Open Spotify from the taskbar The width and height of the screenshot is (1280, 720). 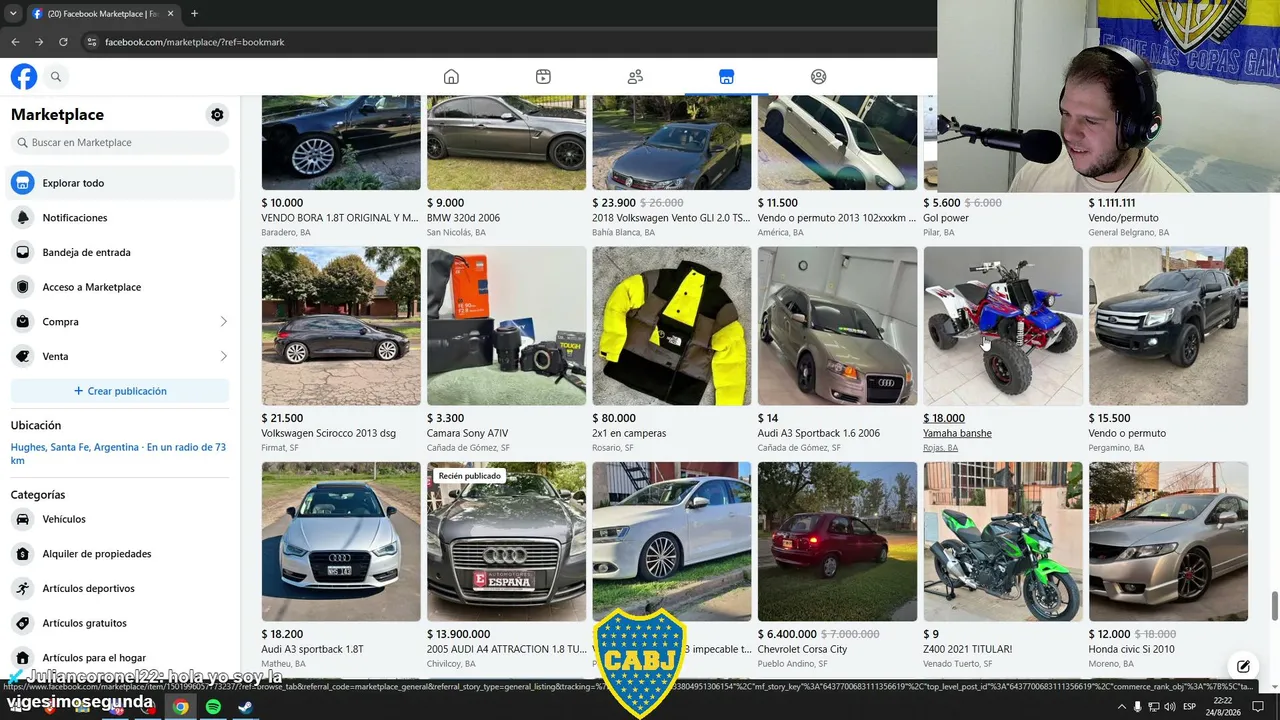coord(213,707)
